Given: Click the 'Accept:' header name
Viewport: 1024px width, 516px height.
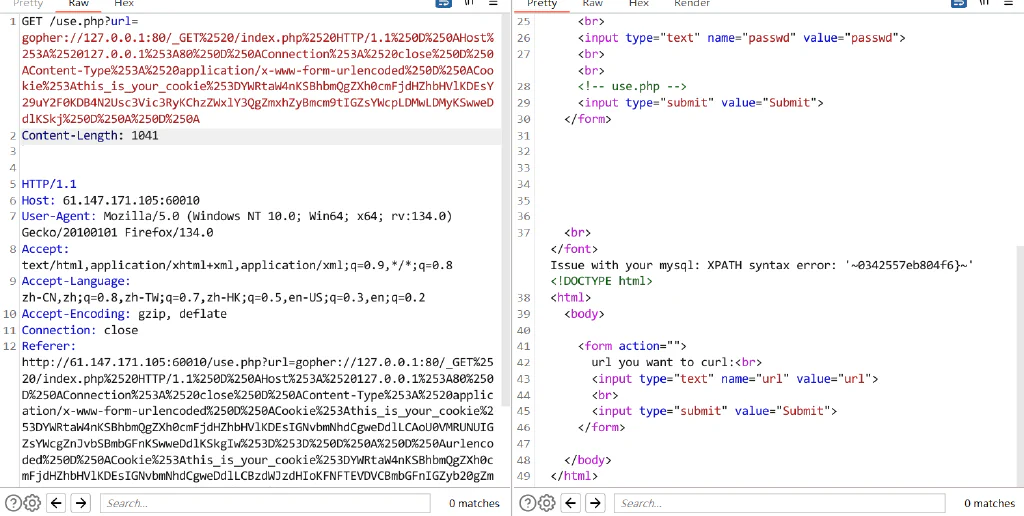Looking at the screenshot, I should pyautogui.click(x=45, y=249).
